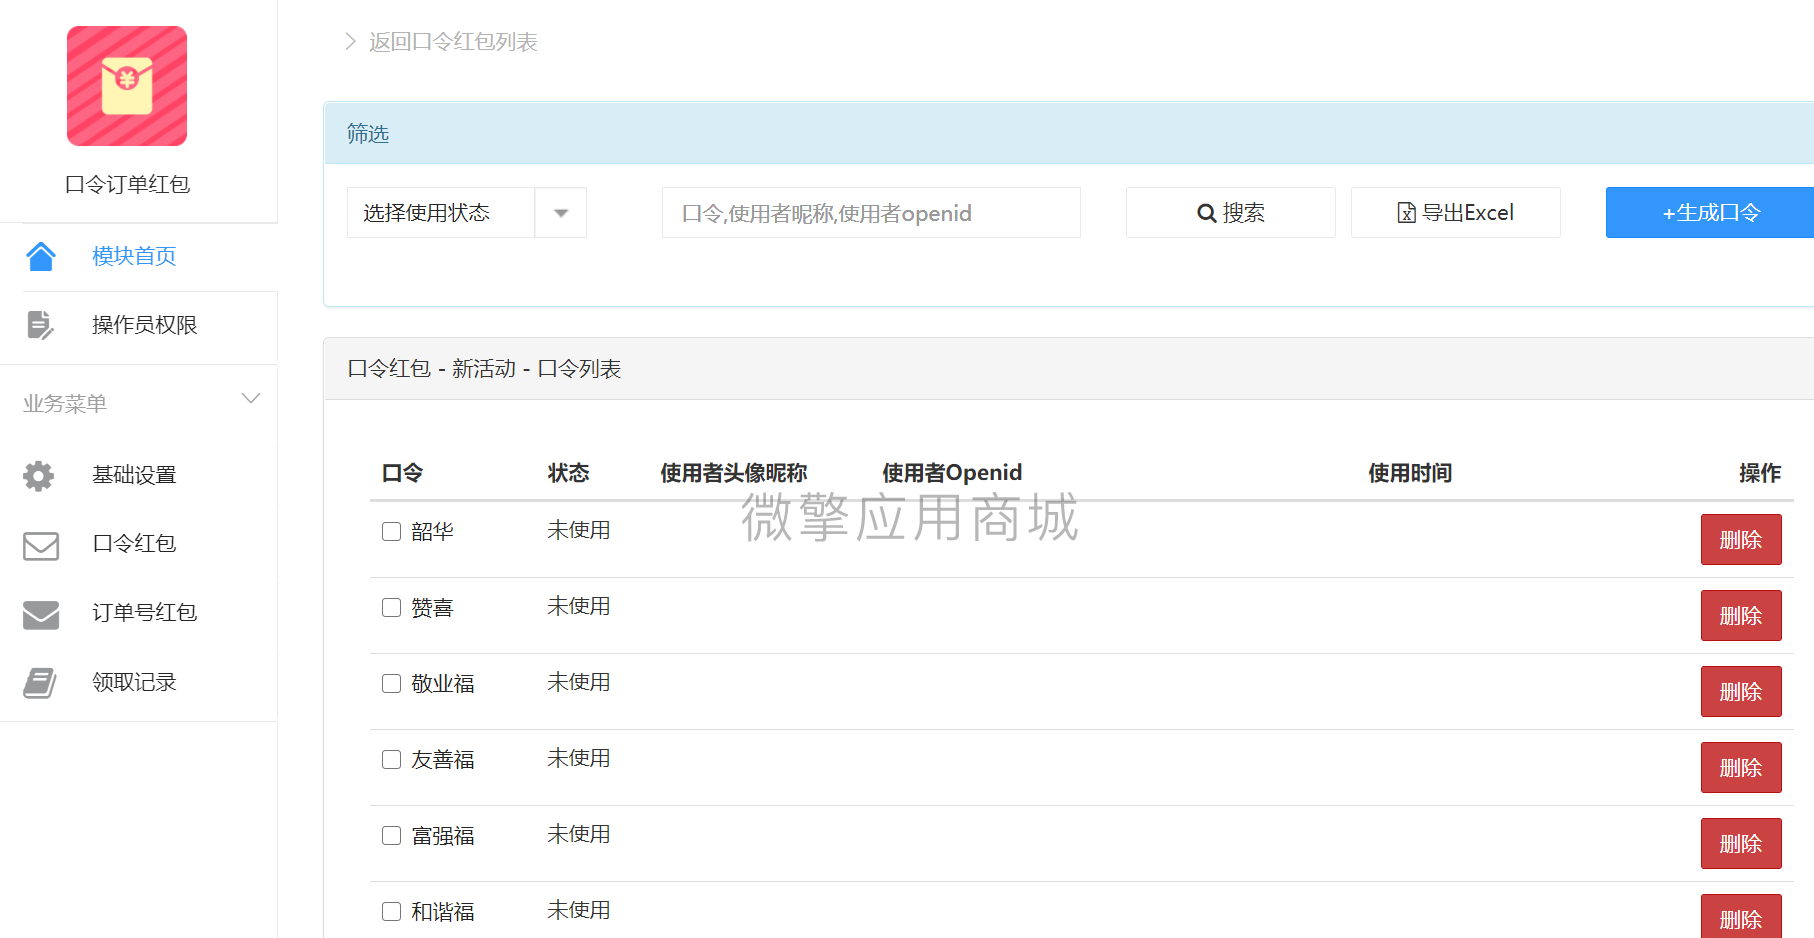Click the solid envelope icon for 订单号红包

click(x=41, y=614)
